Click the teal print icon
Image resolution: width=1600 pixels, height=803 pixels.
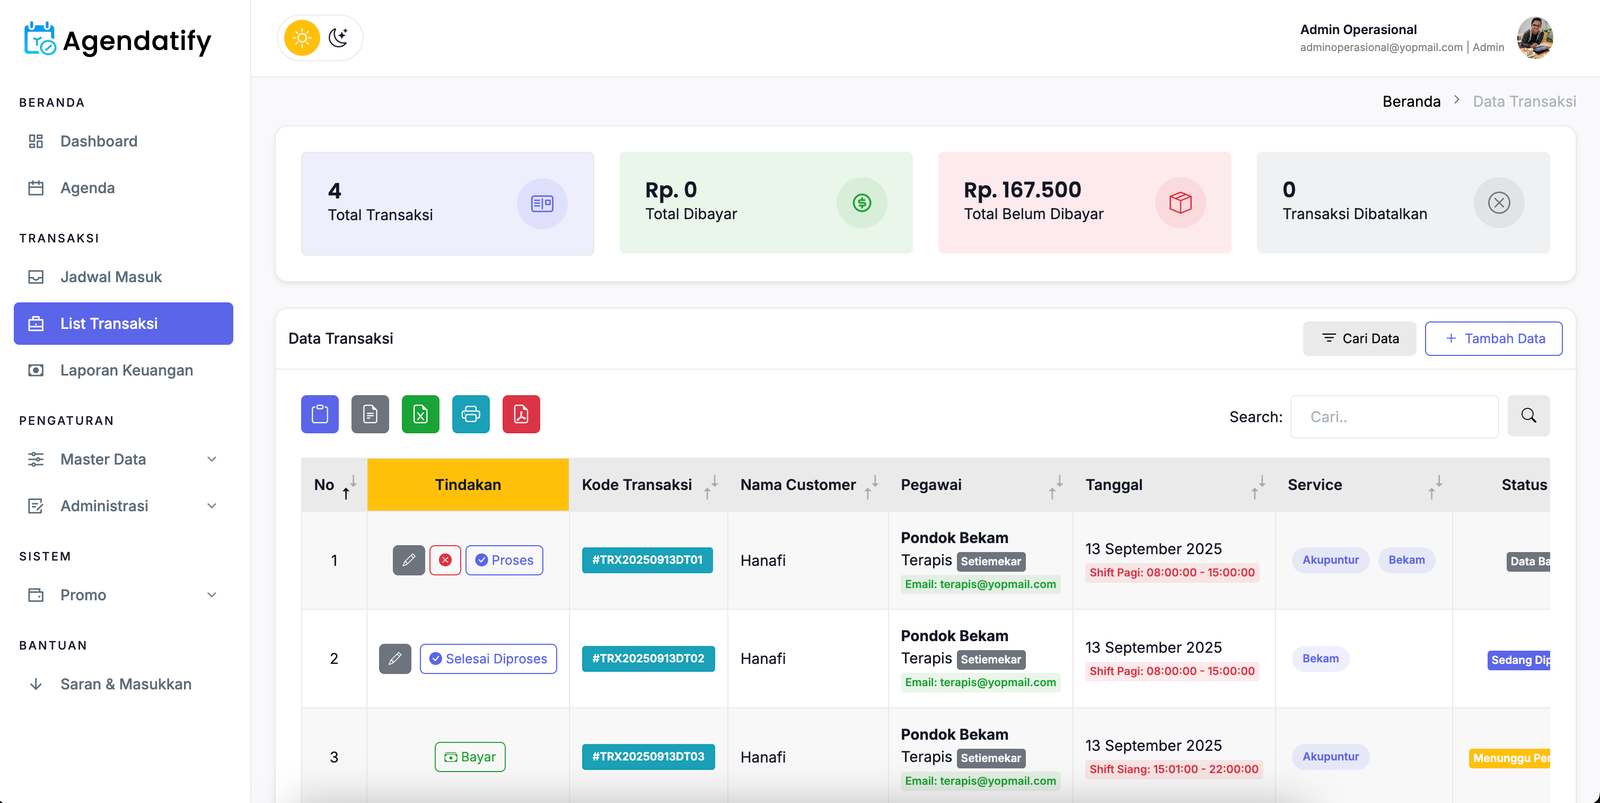point(471,414)
